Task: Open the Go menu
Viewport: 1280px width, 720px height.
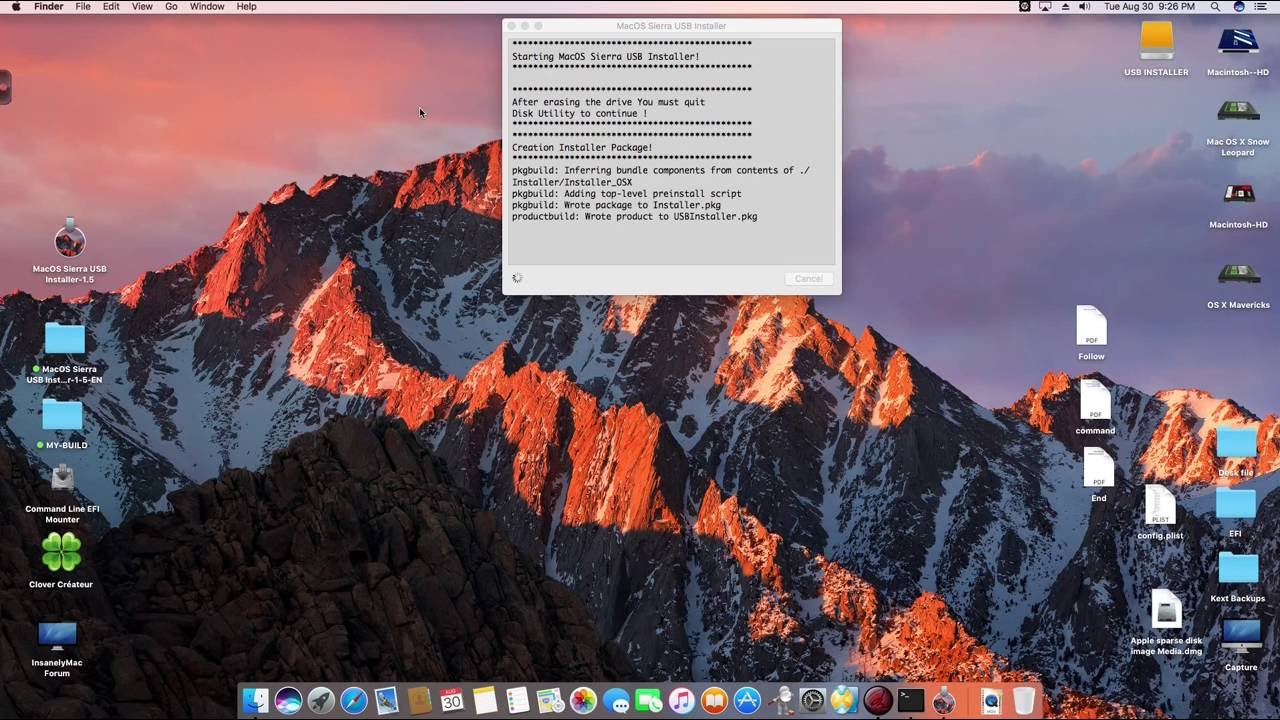Action: (171, 6)
